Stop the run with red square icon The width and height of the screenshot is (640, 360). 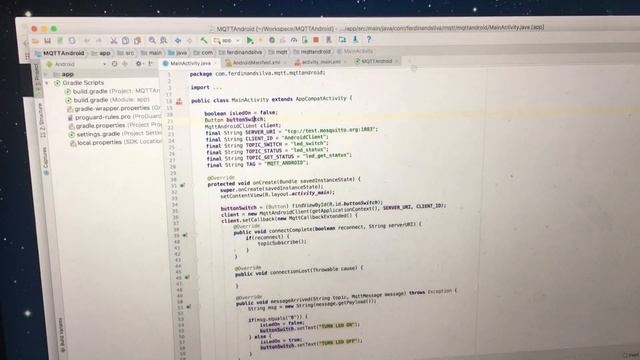pos(316,40)
